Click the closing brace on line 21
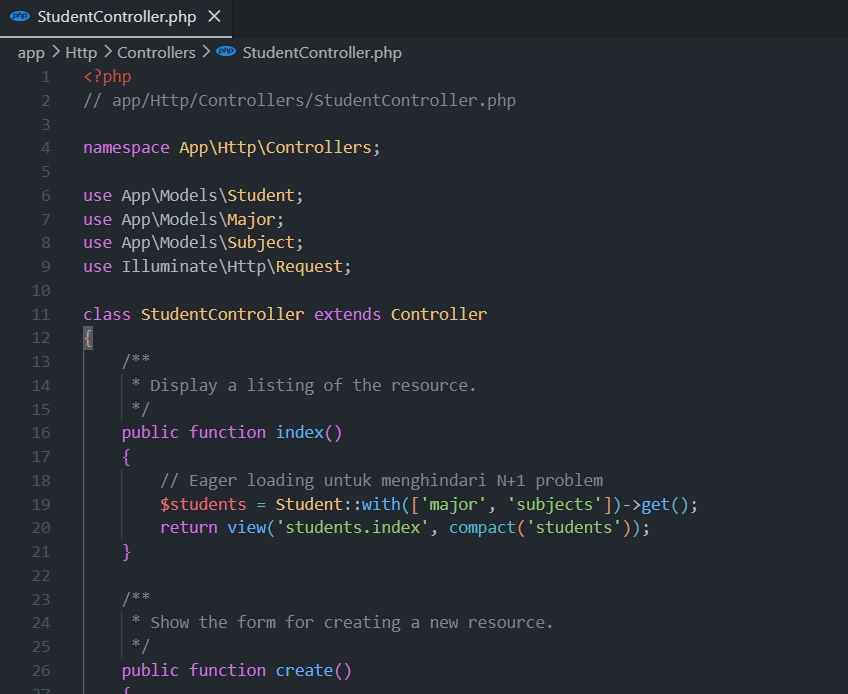This screenshot has height=694, width=848. pyautogui.click(x=127, y=552)
